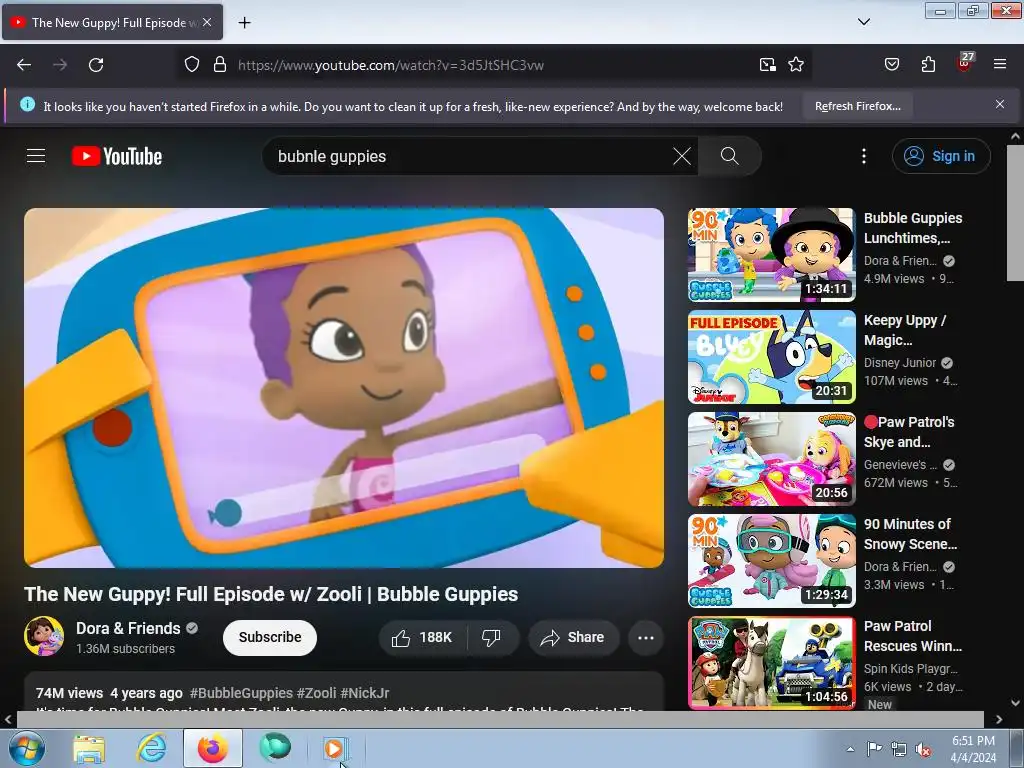The image size is (1024, 768).
Task: Open Bubble Guppies Lunchtimes video thumbnail
Action: (x=771, y=255)
